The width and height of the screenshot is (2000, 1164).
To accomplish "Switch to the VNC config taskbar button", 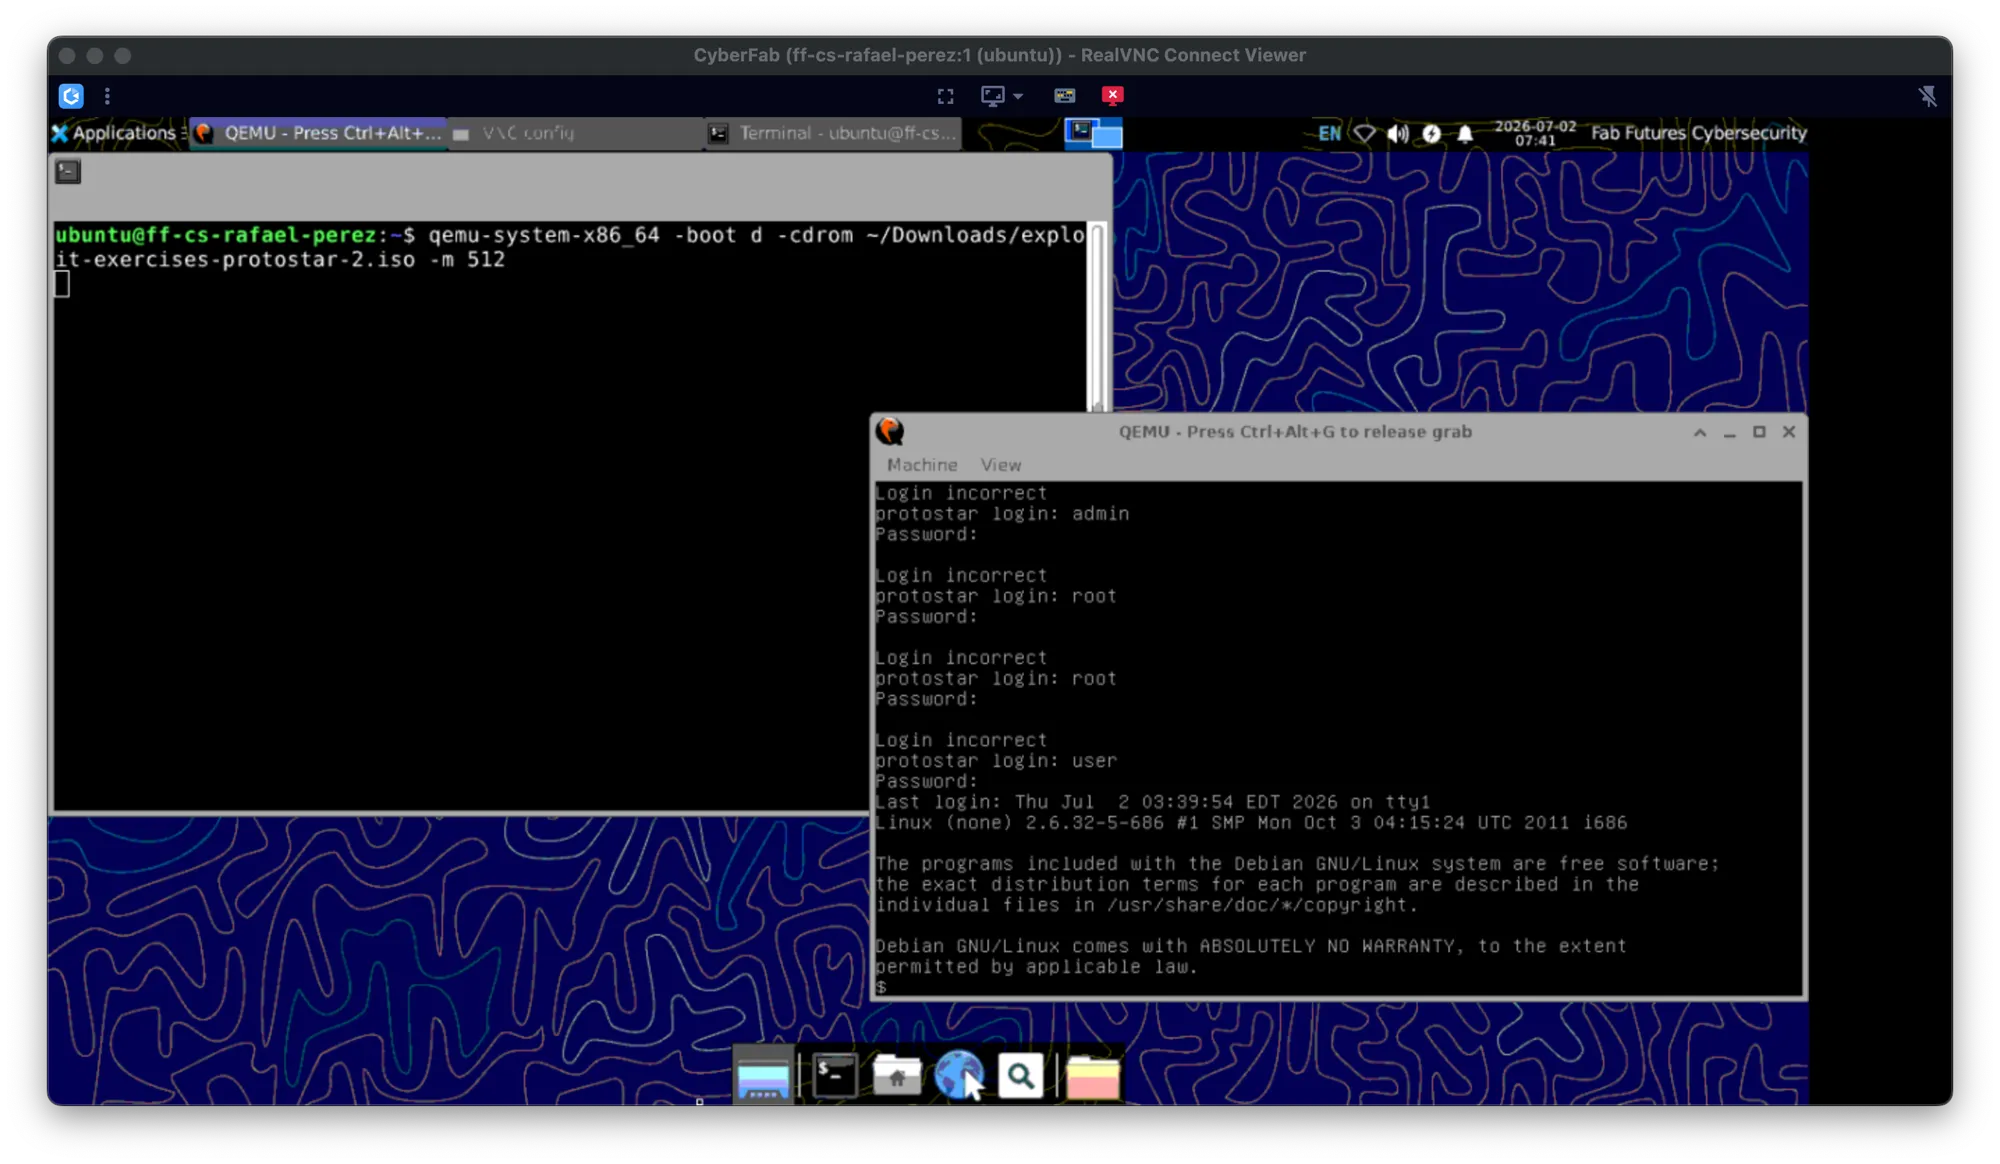I will [x=575, y=133].
